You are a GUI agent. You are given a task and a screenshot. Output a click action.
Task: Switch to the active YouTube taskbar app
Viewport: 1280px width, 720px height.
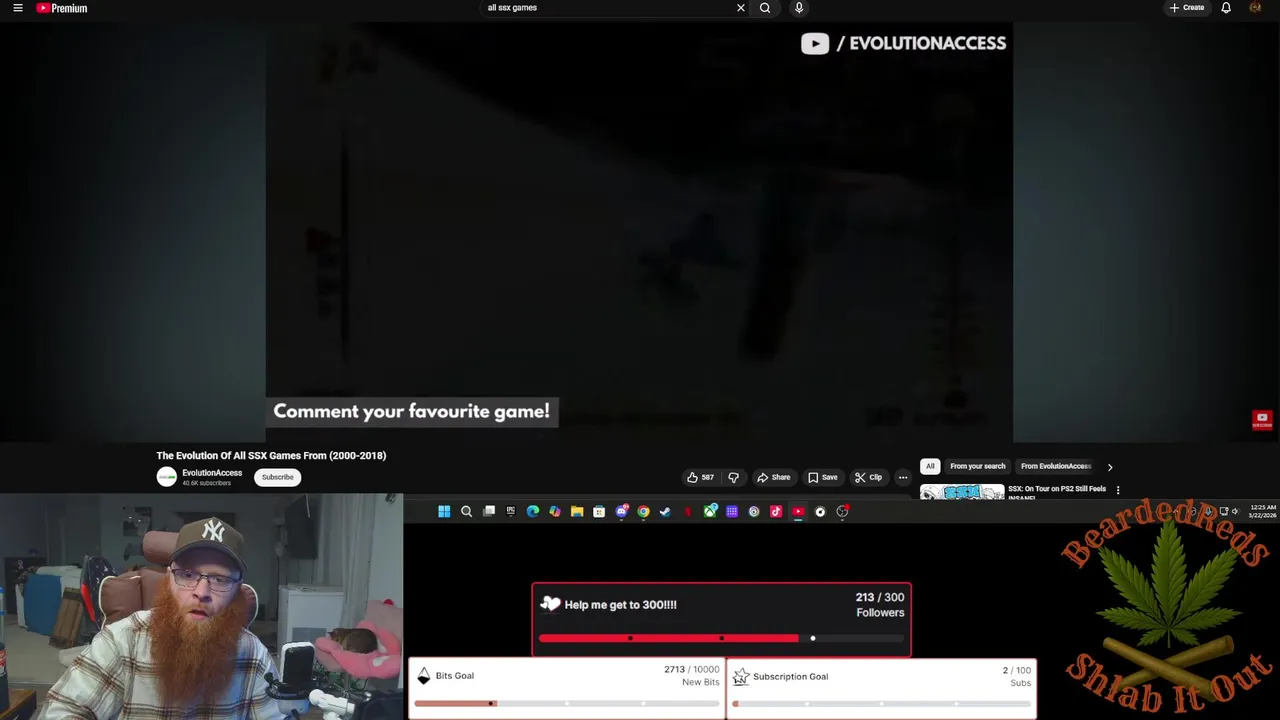coord(798,512)
